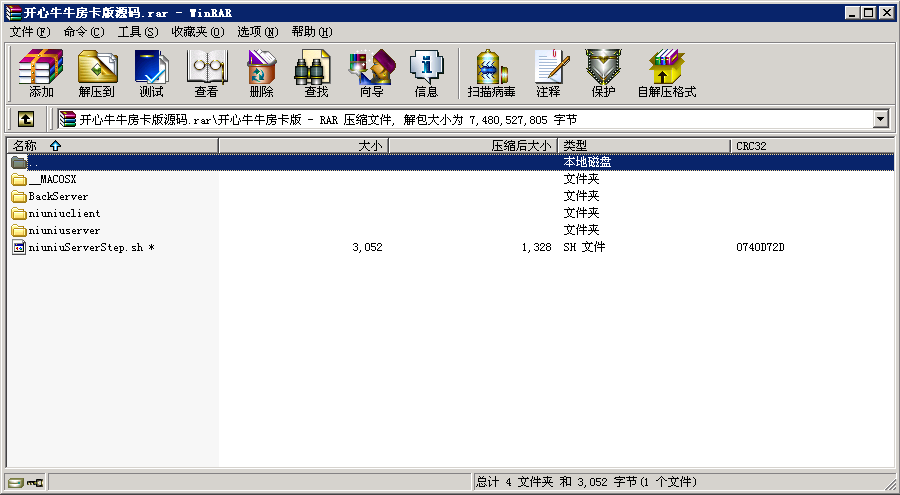This screenshot has width=900, height=495.
Task: Open the Comment (注释) toolbar icon
Action: [x=548, y=73]
